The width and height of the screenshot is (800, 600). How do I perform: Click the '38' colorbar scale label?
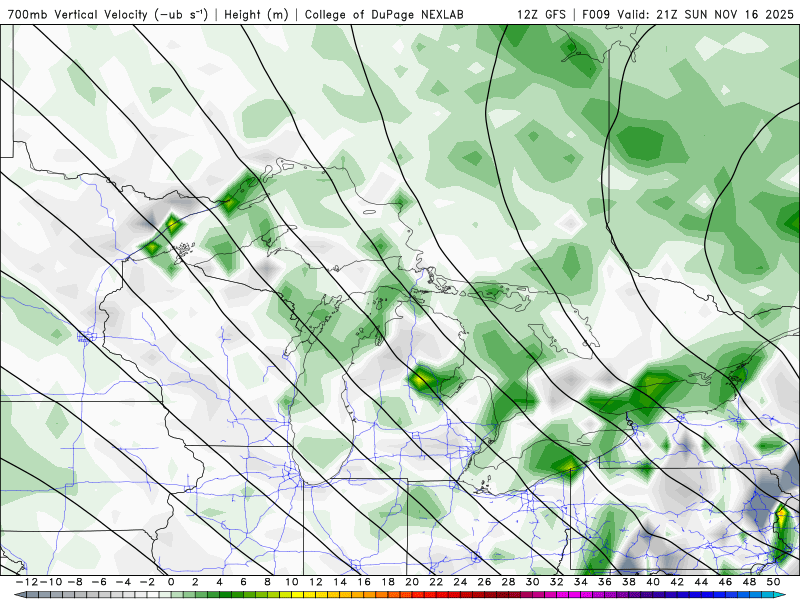pyautogui.click(x=629, y=582)
